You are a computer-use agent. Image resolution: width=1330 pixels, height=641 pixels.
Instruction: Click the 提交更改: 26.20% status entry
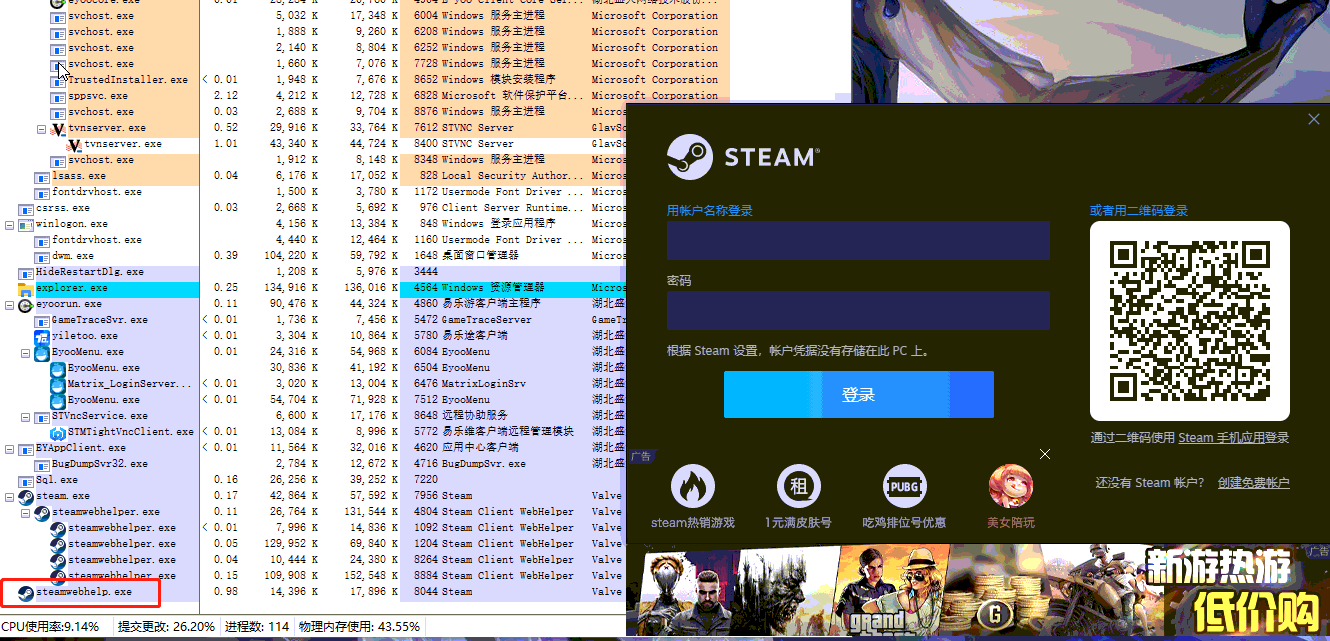(x=167, y=627)
